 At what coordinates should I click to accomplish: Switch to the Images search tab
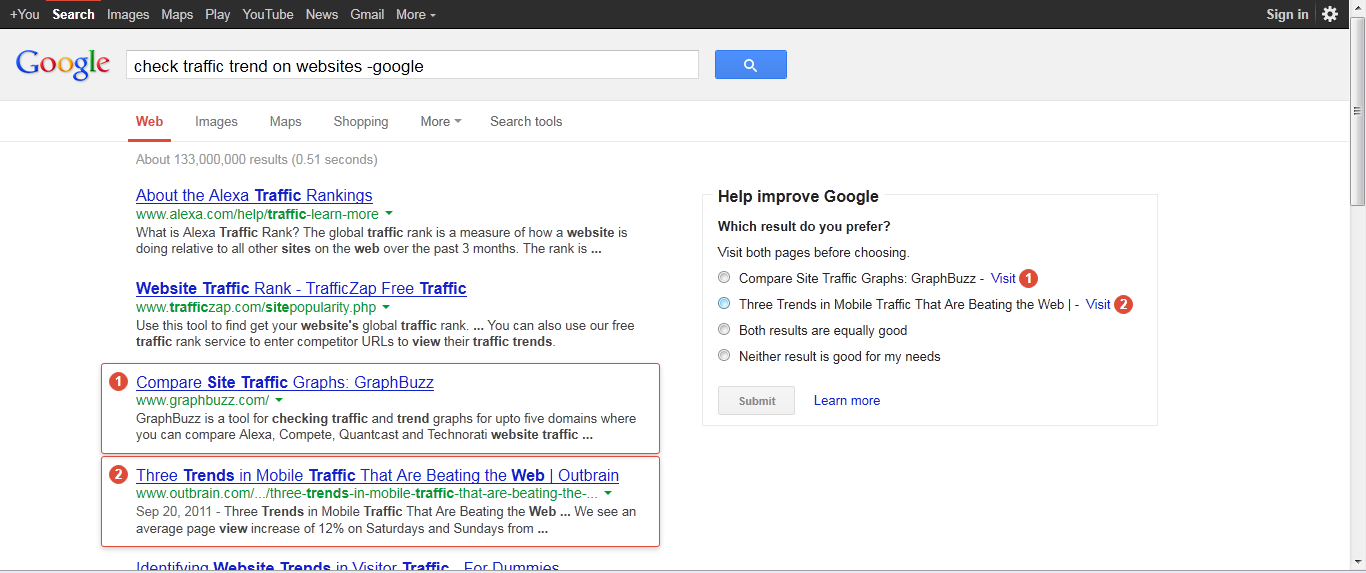tap(216, 121)
